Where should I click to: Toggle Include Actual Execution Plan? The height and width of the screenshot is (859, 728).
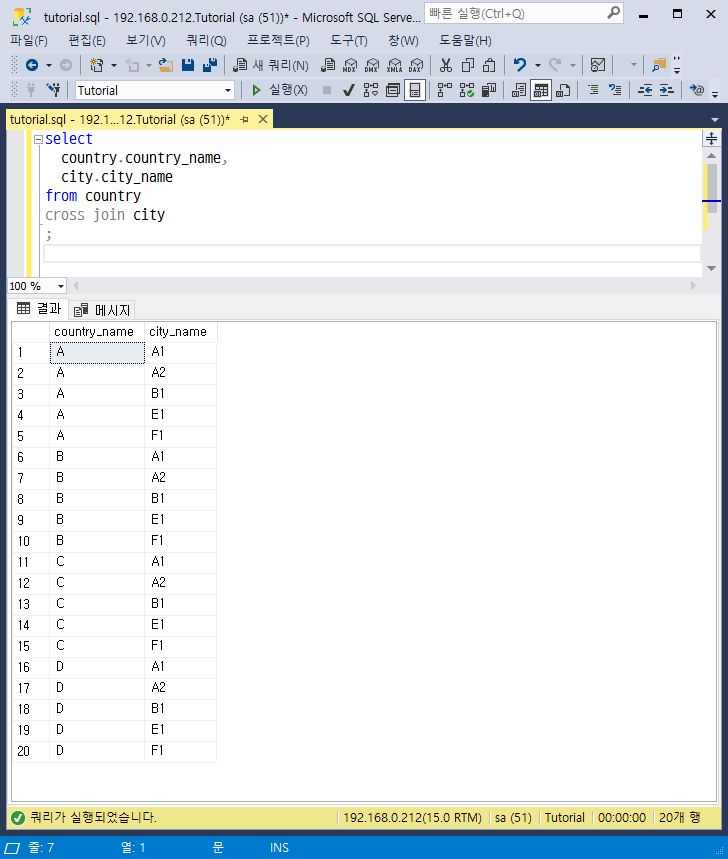444,90
